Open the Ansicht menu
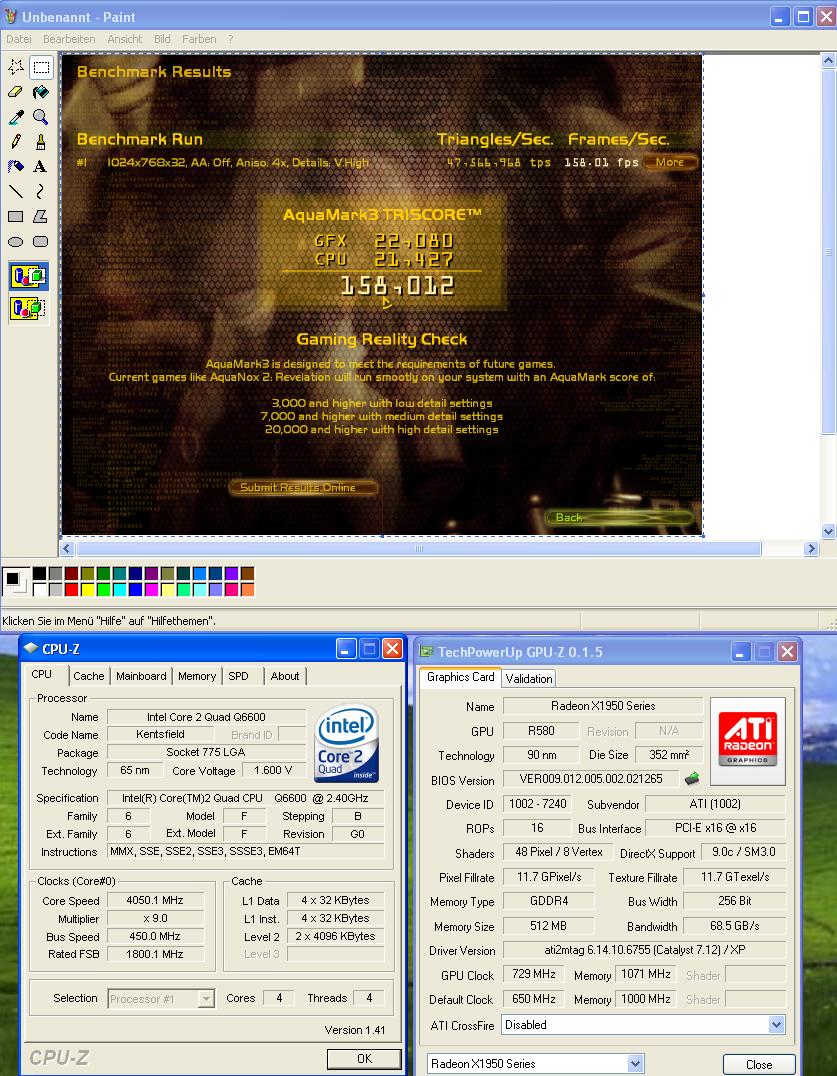The height and width of the screenshot is (1076, 837). [x=125, y=39]
